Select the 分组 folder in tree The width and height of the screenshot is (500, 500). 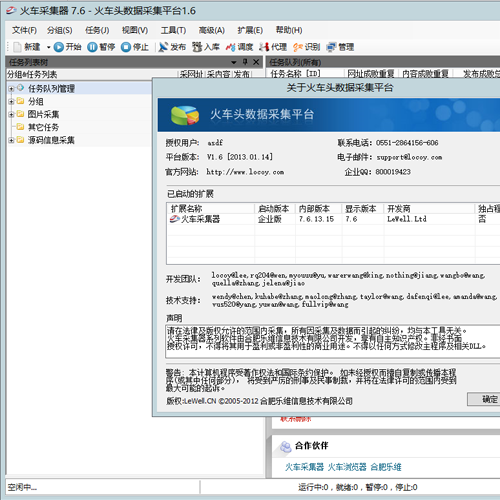pyautogui.click(x=35, y=101)
